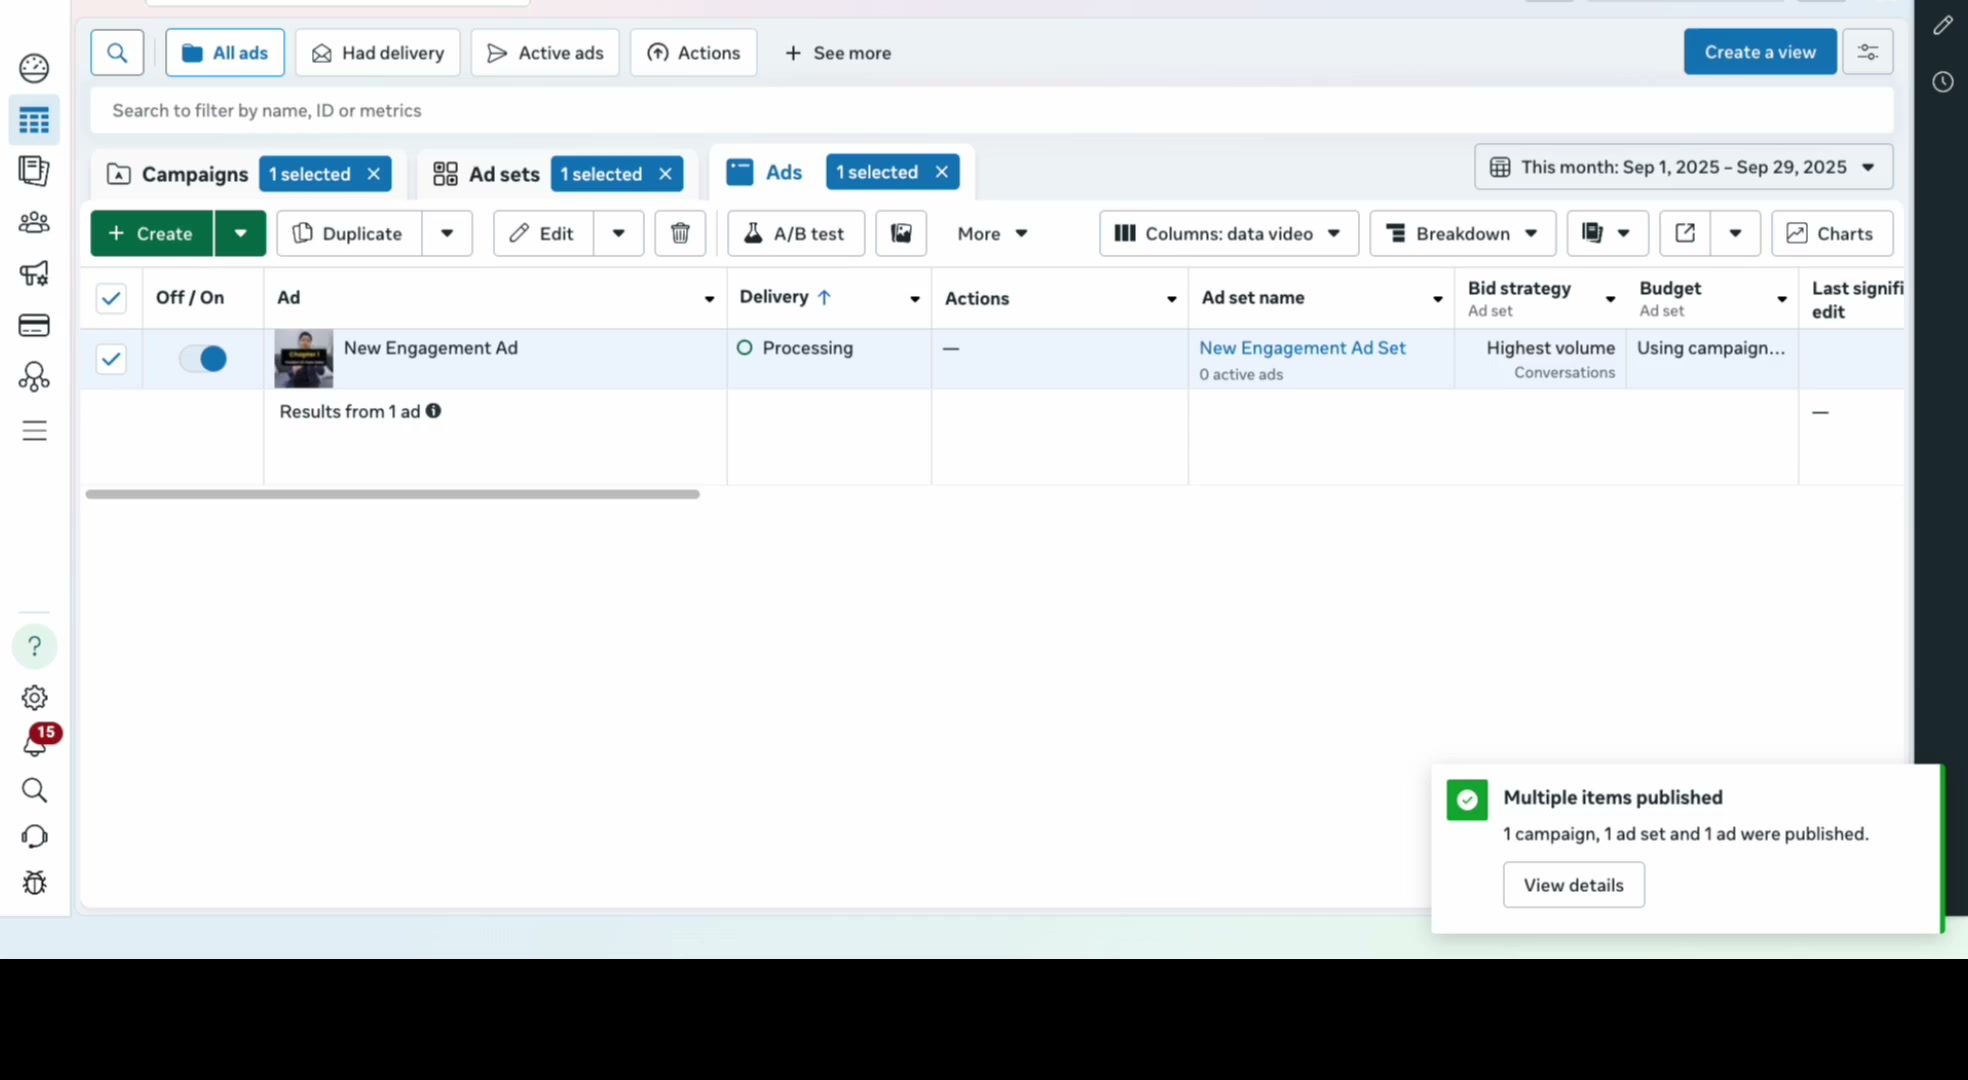Open the New Engagement Ad Set link
Image resolution: width=1968 pixels, height=1080 pixels.
(1302, 348)
